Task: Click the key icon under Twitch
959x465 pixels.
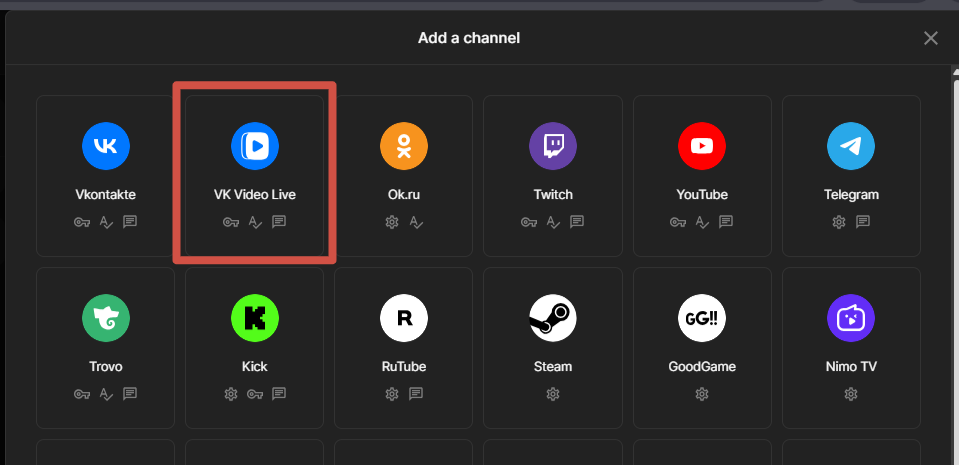Action: coord(529,222)
